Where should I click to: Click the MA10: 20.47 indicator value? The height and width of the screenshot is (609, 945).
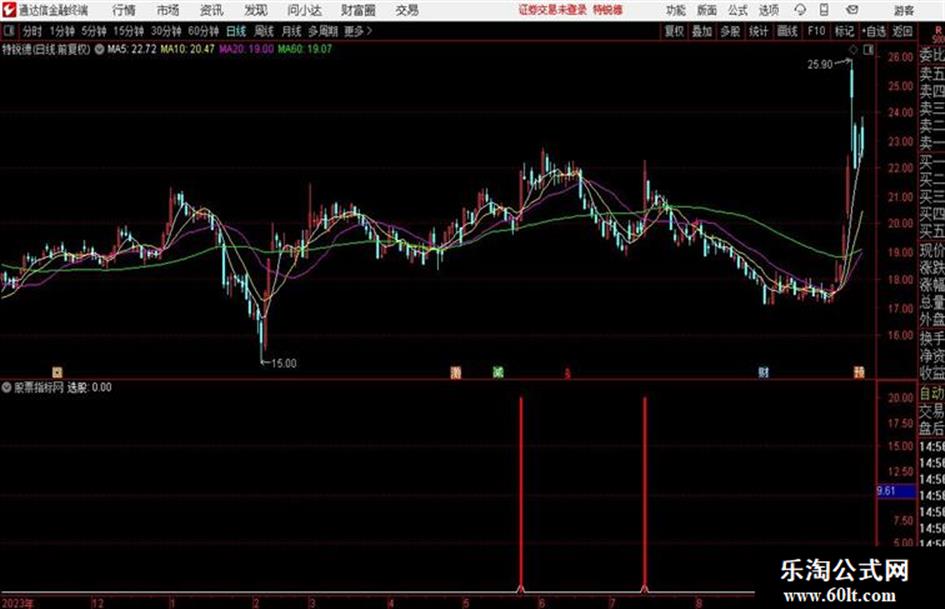[187, 49]
